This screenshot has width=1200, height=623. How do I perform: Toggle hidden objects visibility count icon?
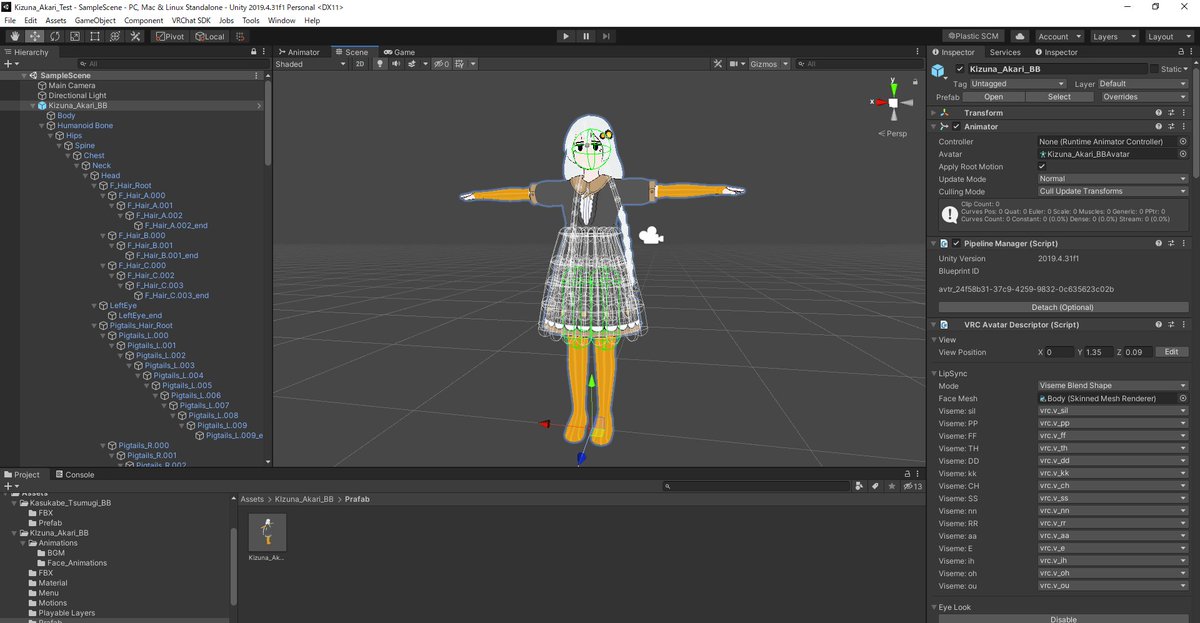tap(441, 64)
